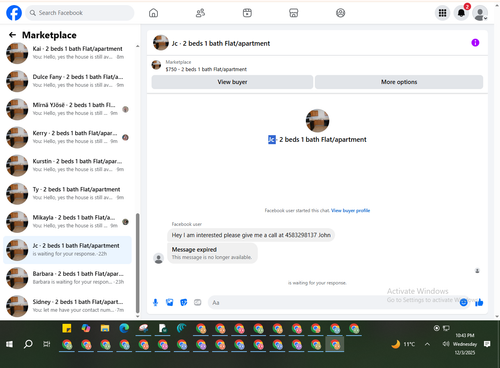The image size is (500, 368).
Task: Click the Message expired bubble
Action: 212,253
